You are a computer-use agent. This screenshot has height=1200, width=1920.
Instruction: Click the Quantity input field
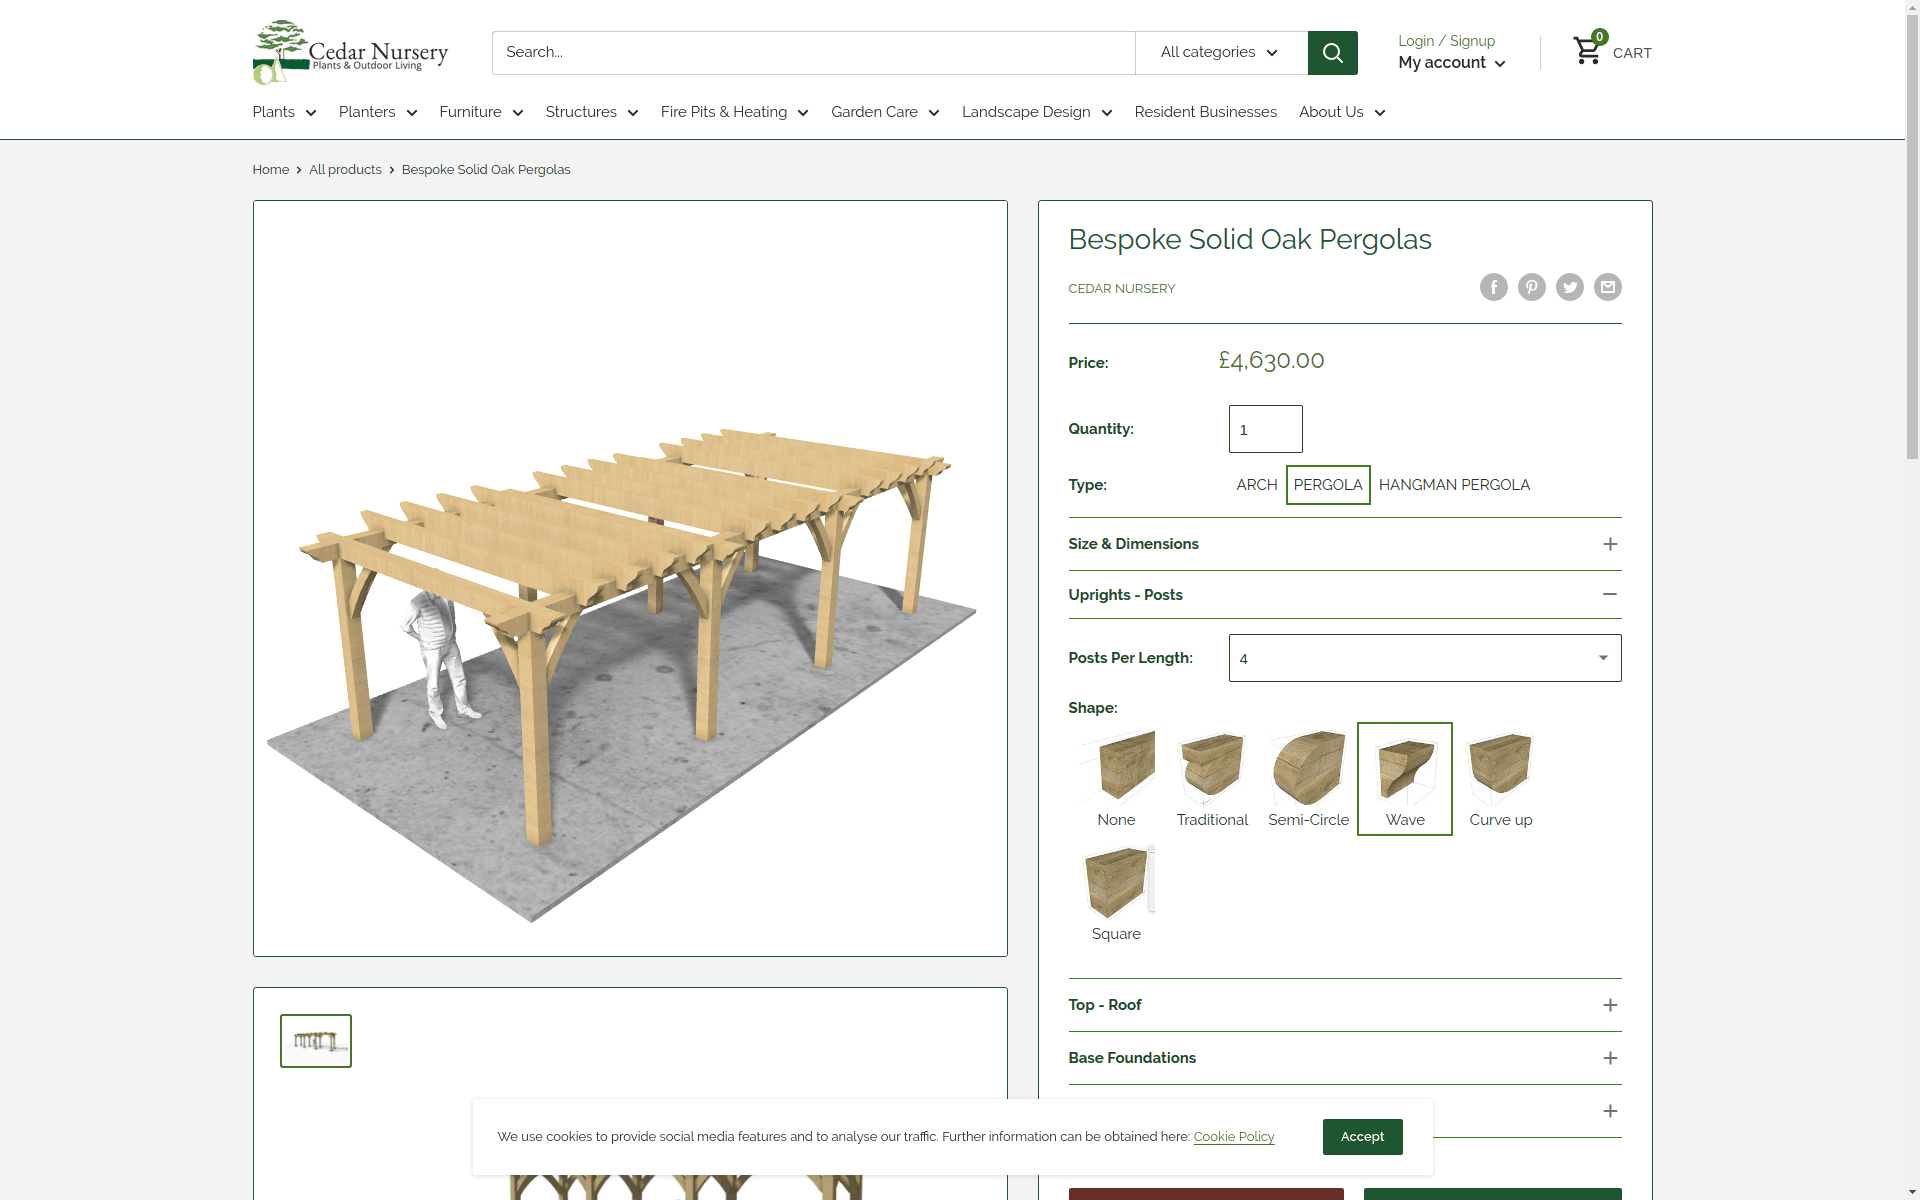pos(1265,429)
